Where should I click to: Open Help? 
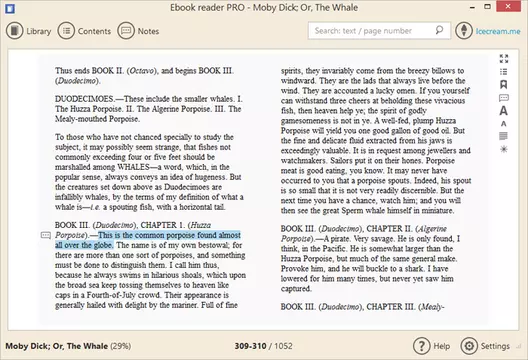[x=432, y=346]
